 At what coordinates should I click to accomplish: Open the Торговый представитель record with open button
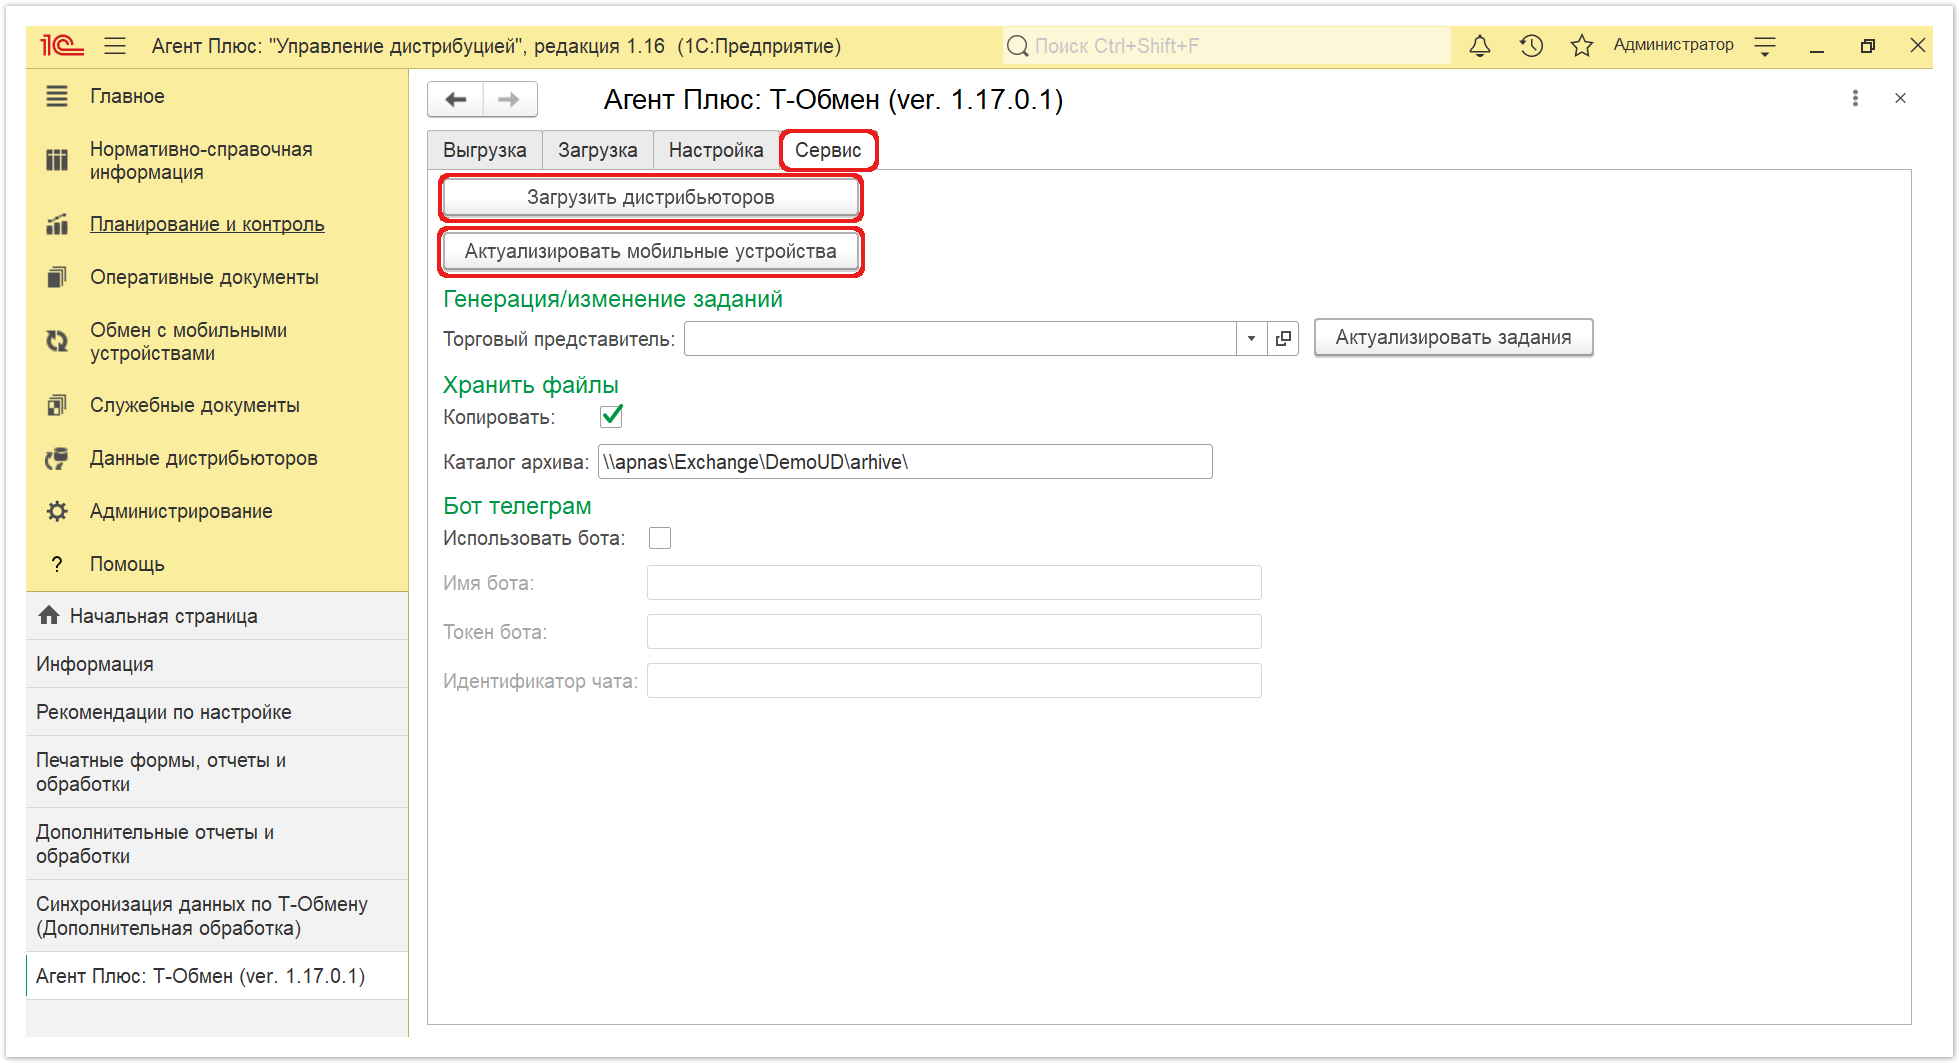click(1283, 338)
